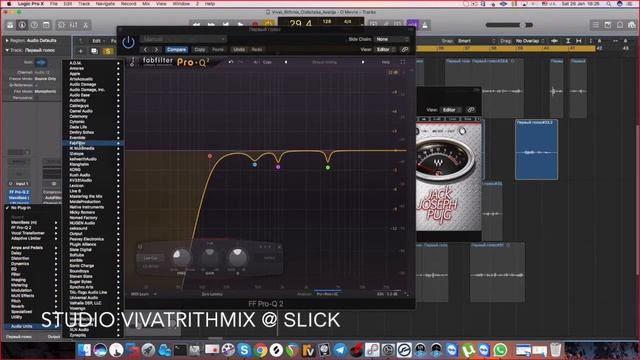Viewport: 640px width, 360px height.
Task: Click the add track plus button
Action: pyautogui.click(x=80, y=51)
